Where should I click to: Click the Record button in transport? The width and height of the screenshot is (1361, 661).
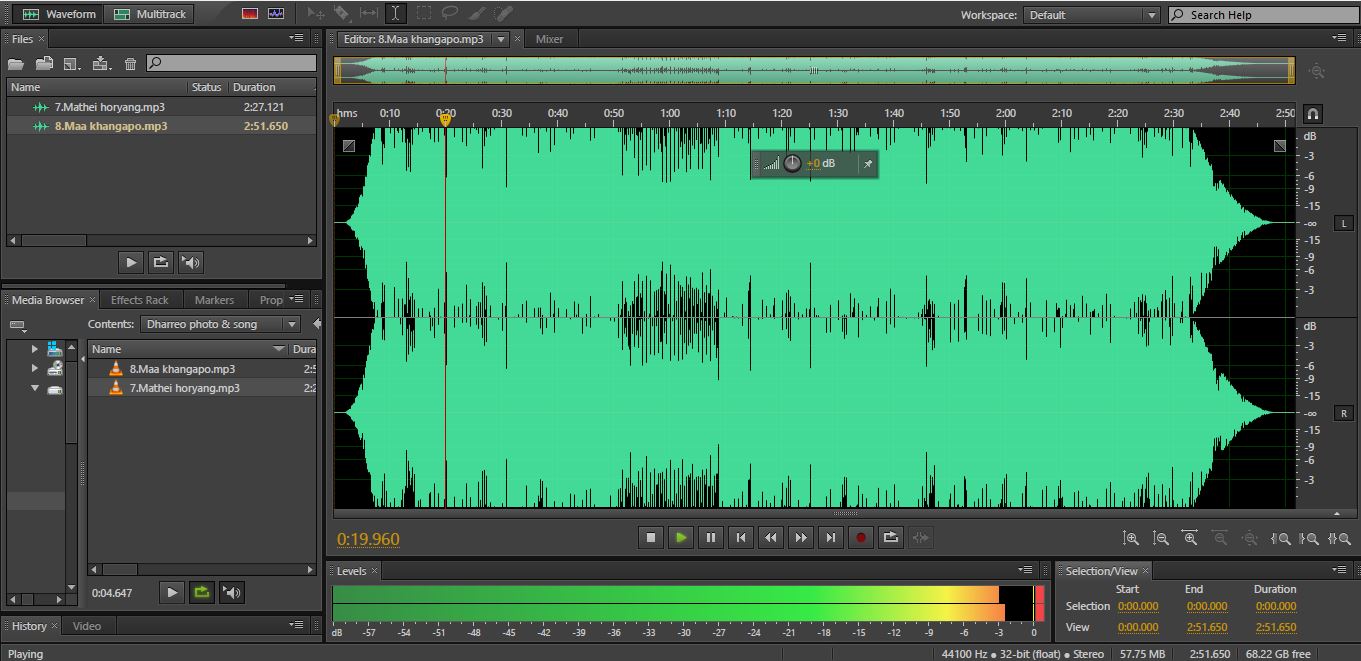[x=860, y=537]
